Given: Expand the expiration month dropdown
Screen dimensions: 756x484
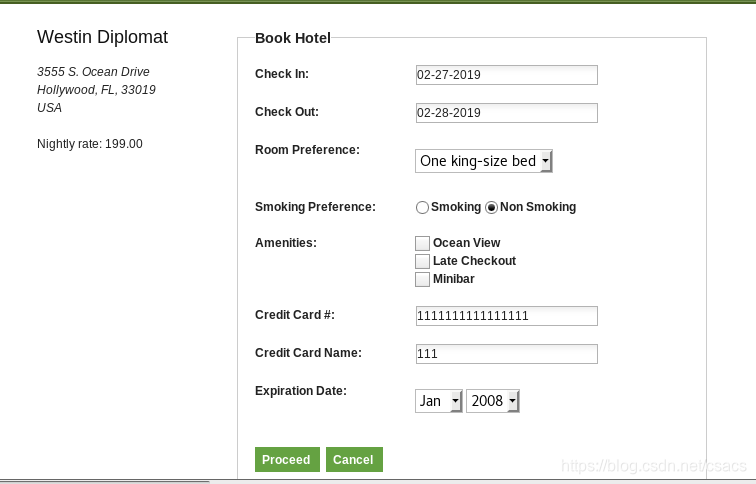Looking at the screenshot, I should (438, 401).
